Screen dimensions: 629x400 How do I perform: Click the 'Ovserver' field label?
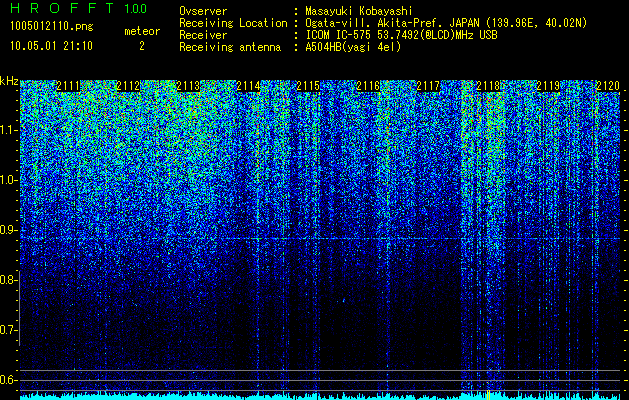pyautogui.click(x=203, y=11)
